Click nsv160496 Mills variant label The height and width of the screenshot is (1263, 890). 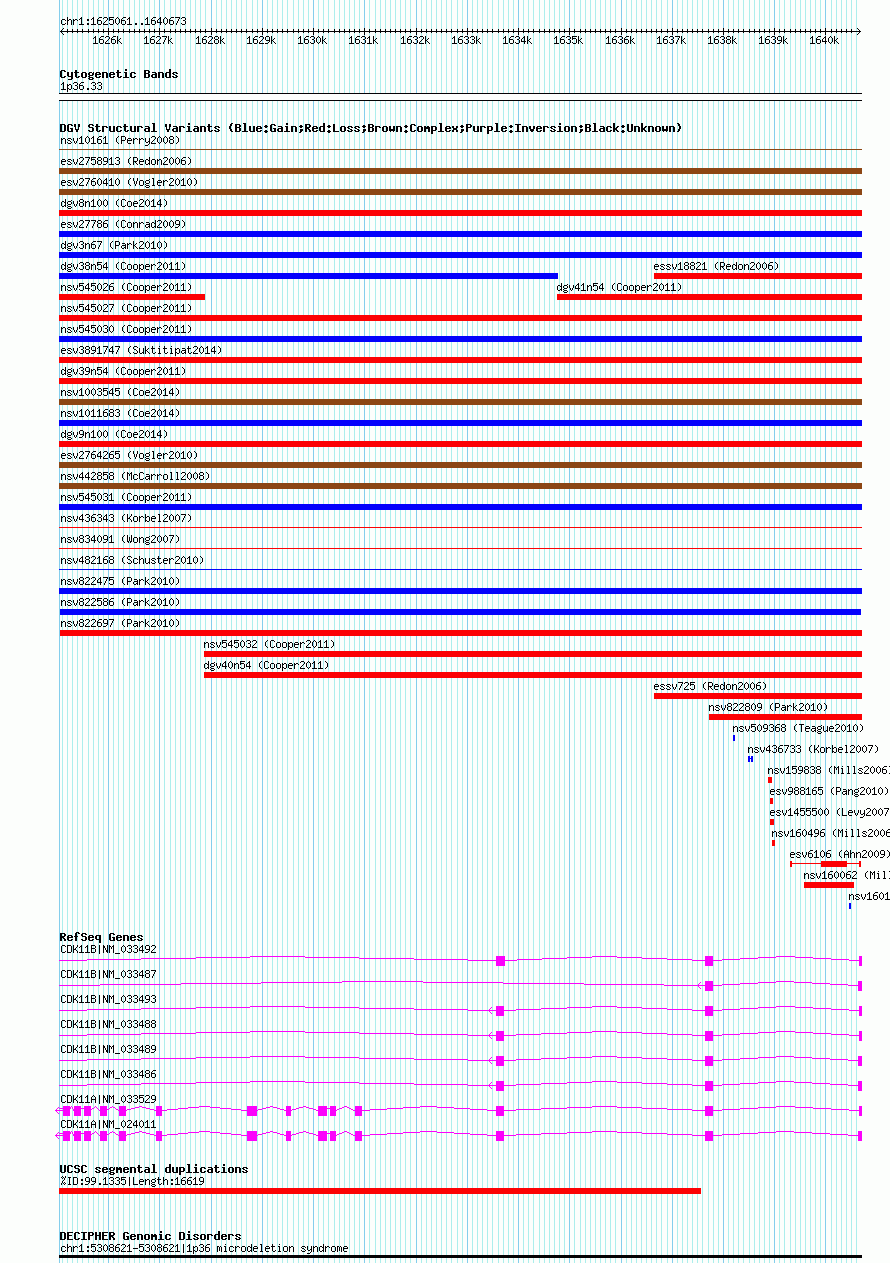pyautogui.click(x=830, y=833)
